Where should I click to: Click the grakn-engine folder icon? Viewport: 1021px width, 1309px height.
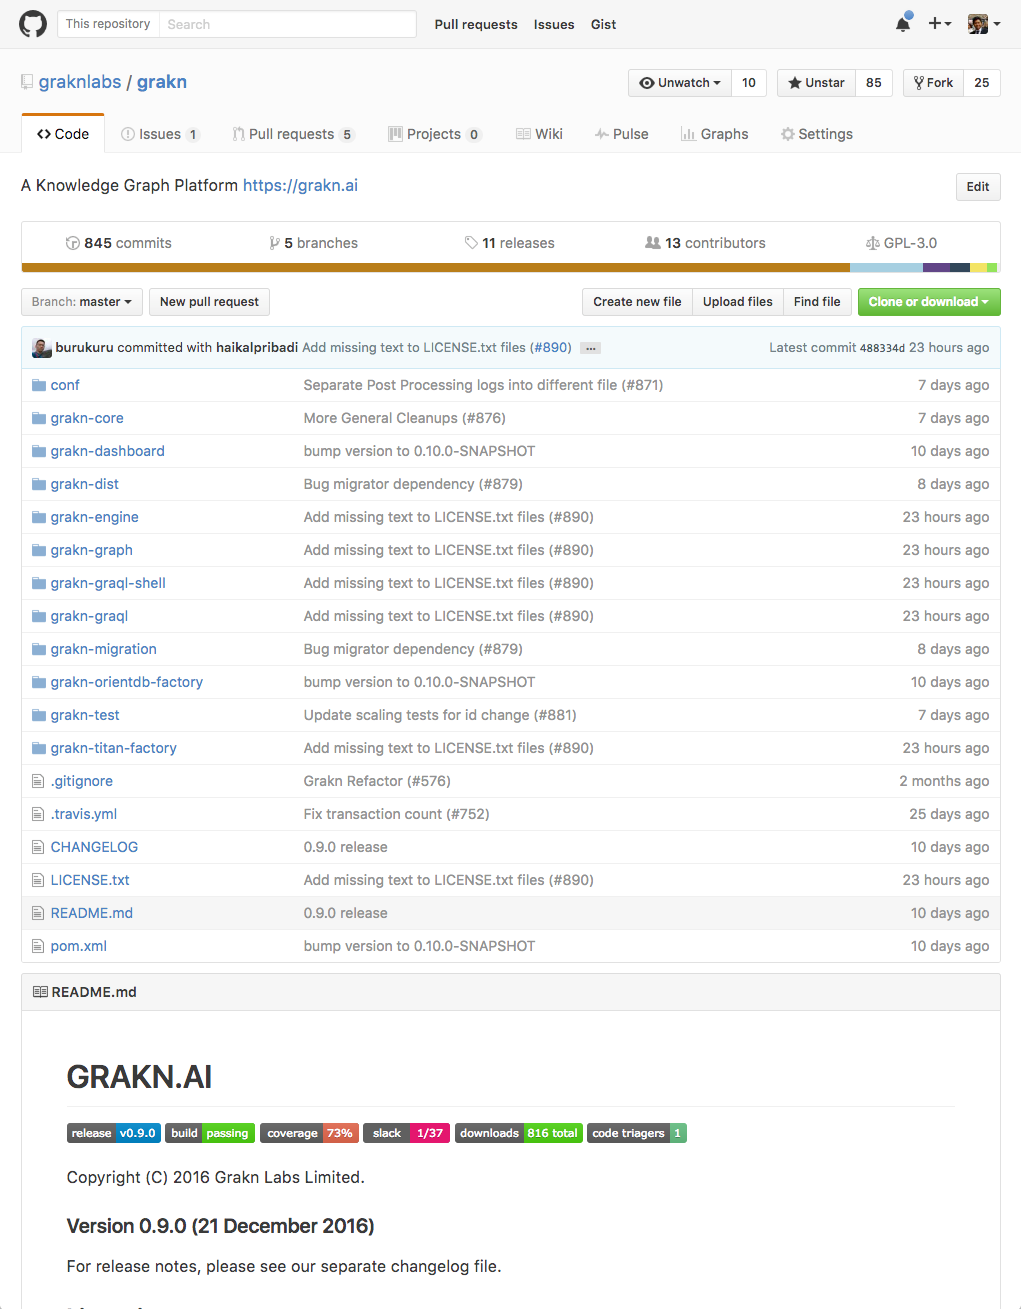(x=39, y=517)
